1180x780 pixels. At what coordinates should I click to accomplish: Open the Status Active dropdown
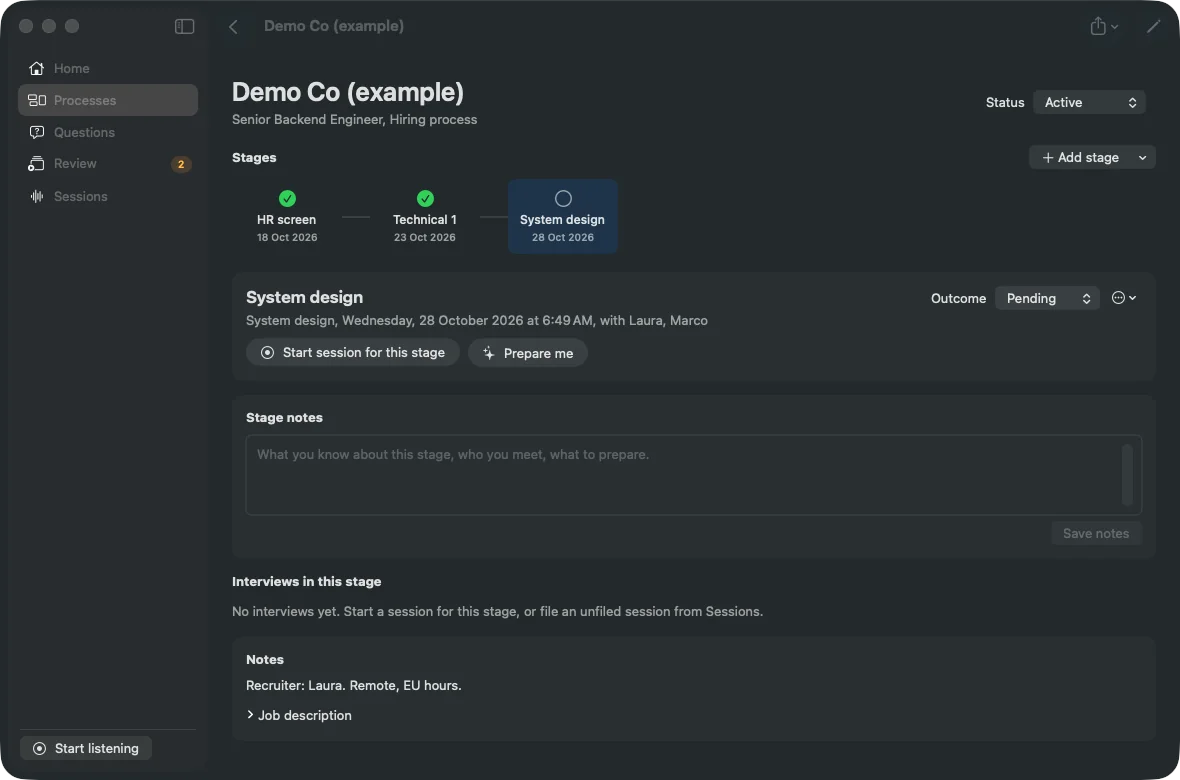1089,102
